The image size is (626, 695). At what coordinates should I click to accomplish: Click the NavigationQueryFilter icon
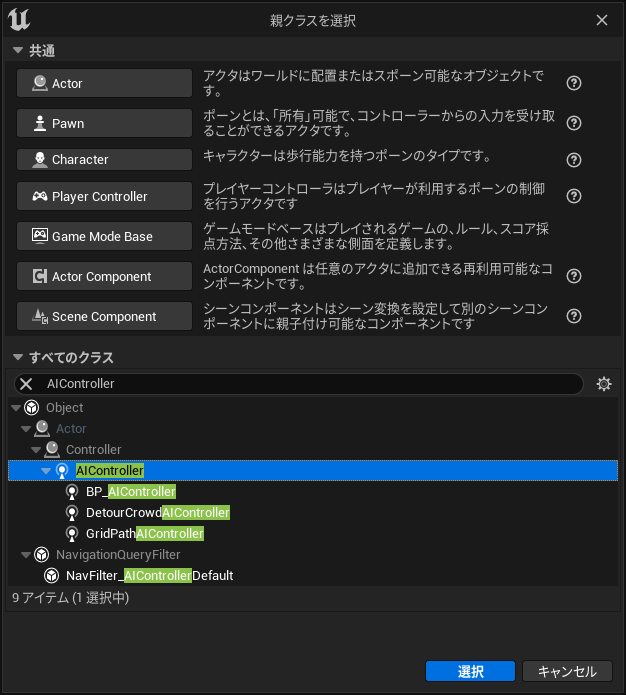[42, 554]
